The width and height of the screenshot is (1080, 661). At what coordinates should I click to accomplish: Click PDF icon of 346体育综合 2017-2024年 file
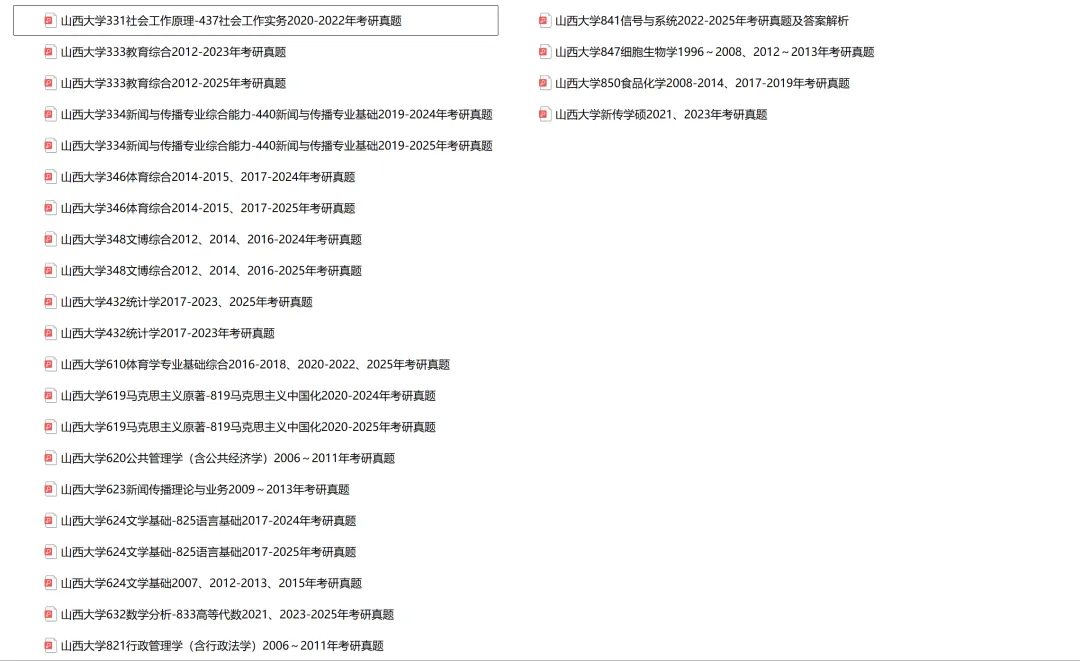pyautogui.click(x=50, y=177)
